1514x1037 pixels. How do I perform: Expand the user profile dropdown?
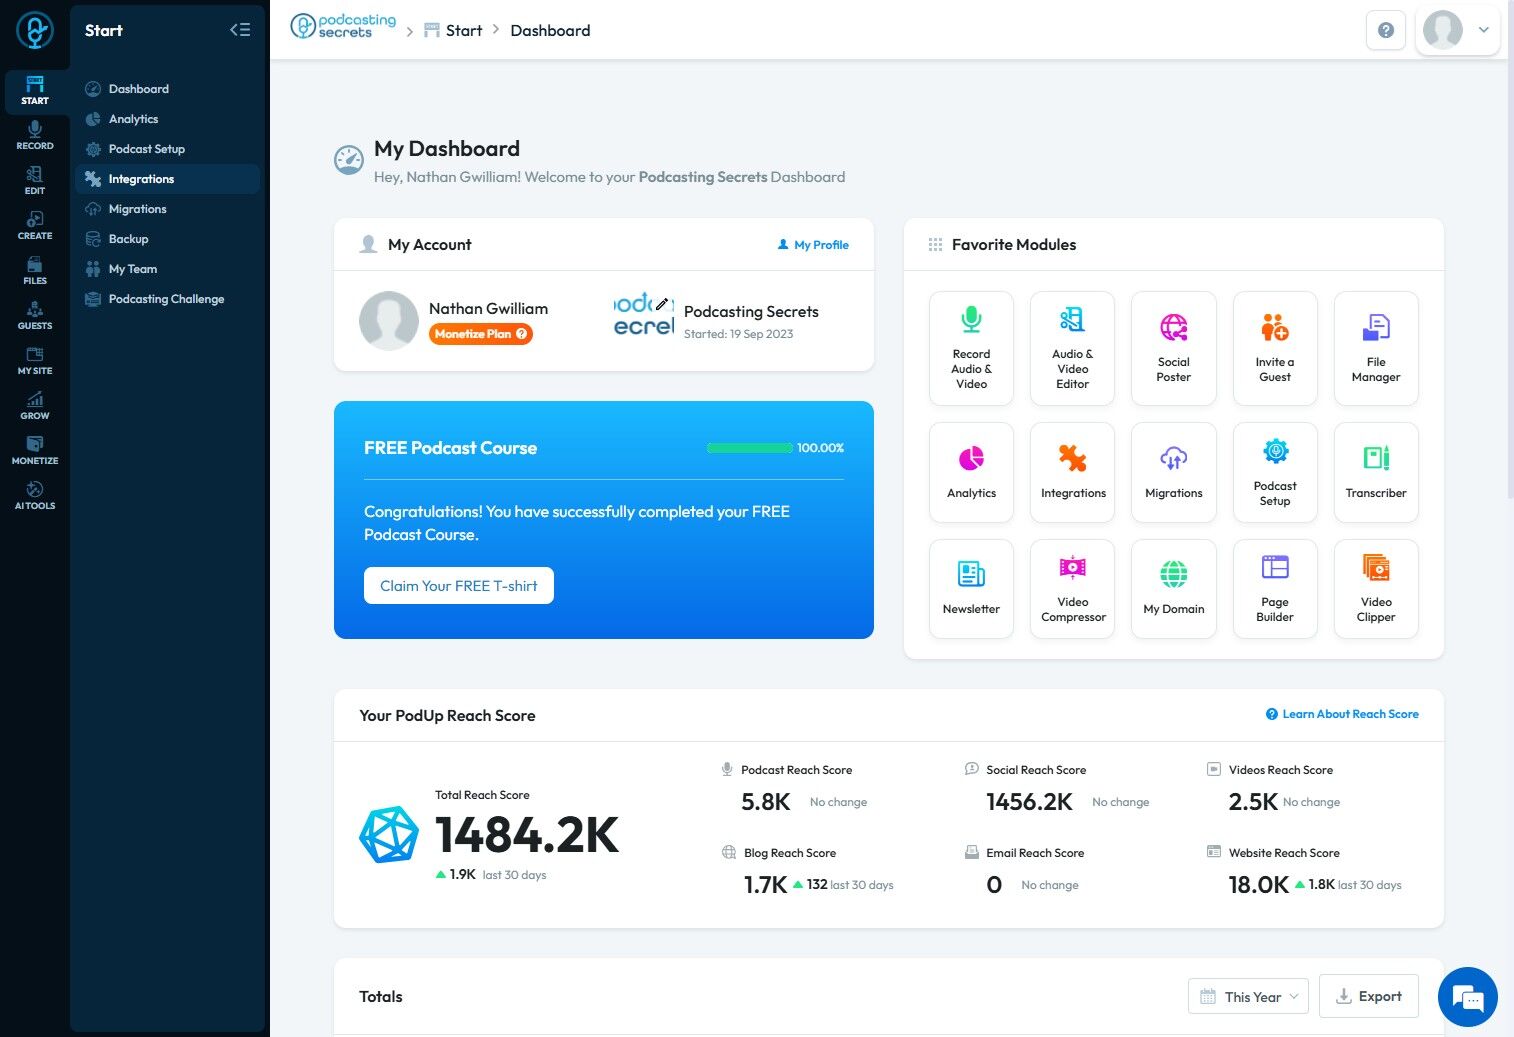1459,30
